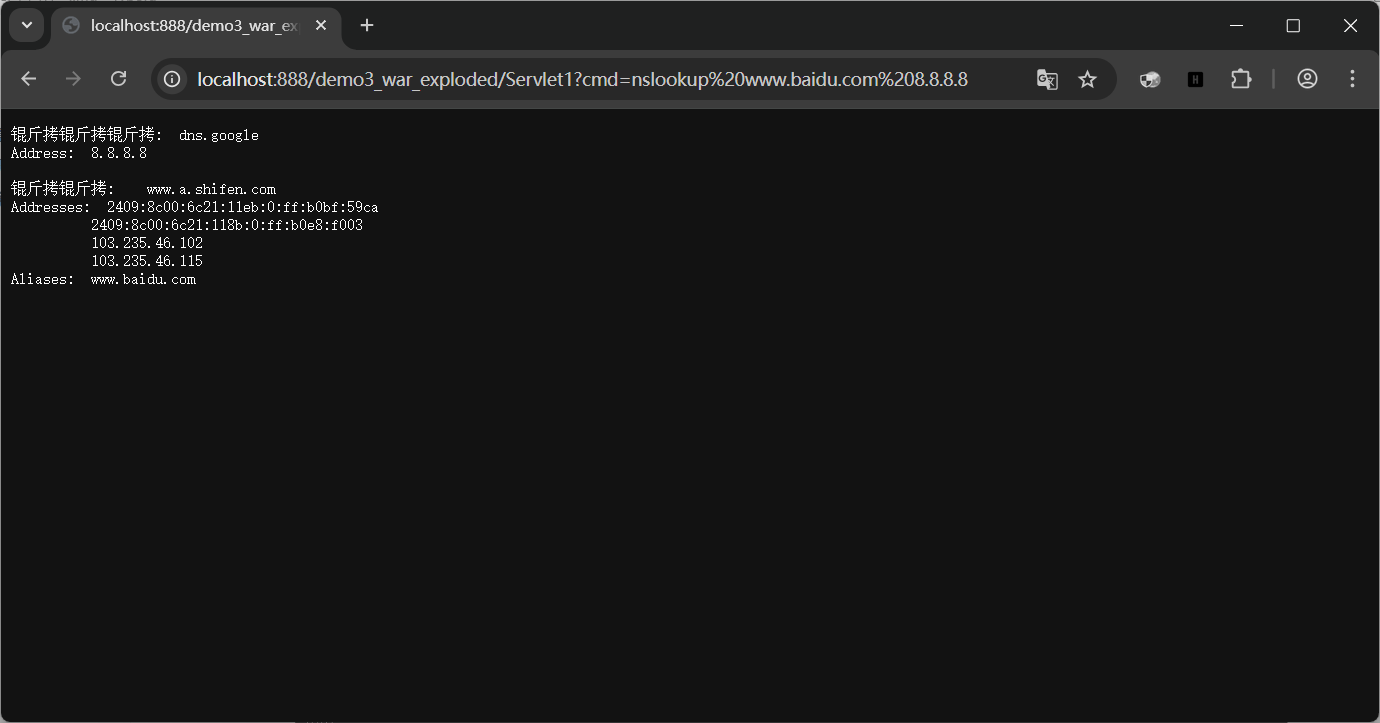
Task: Open the user profile icon
Action: (1307, 79)
